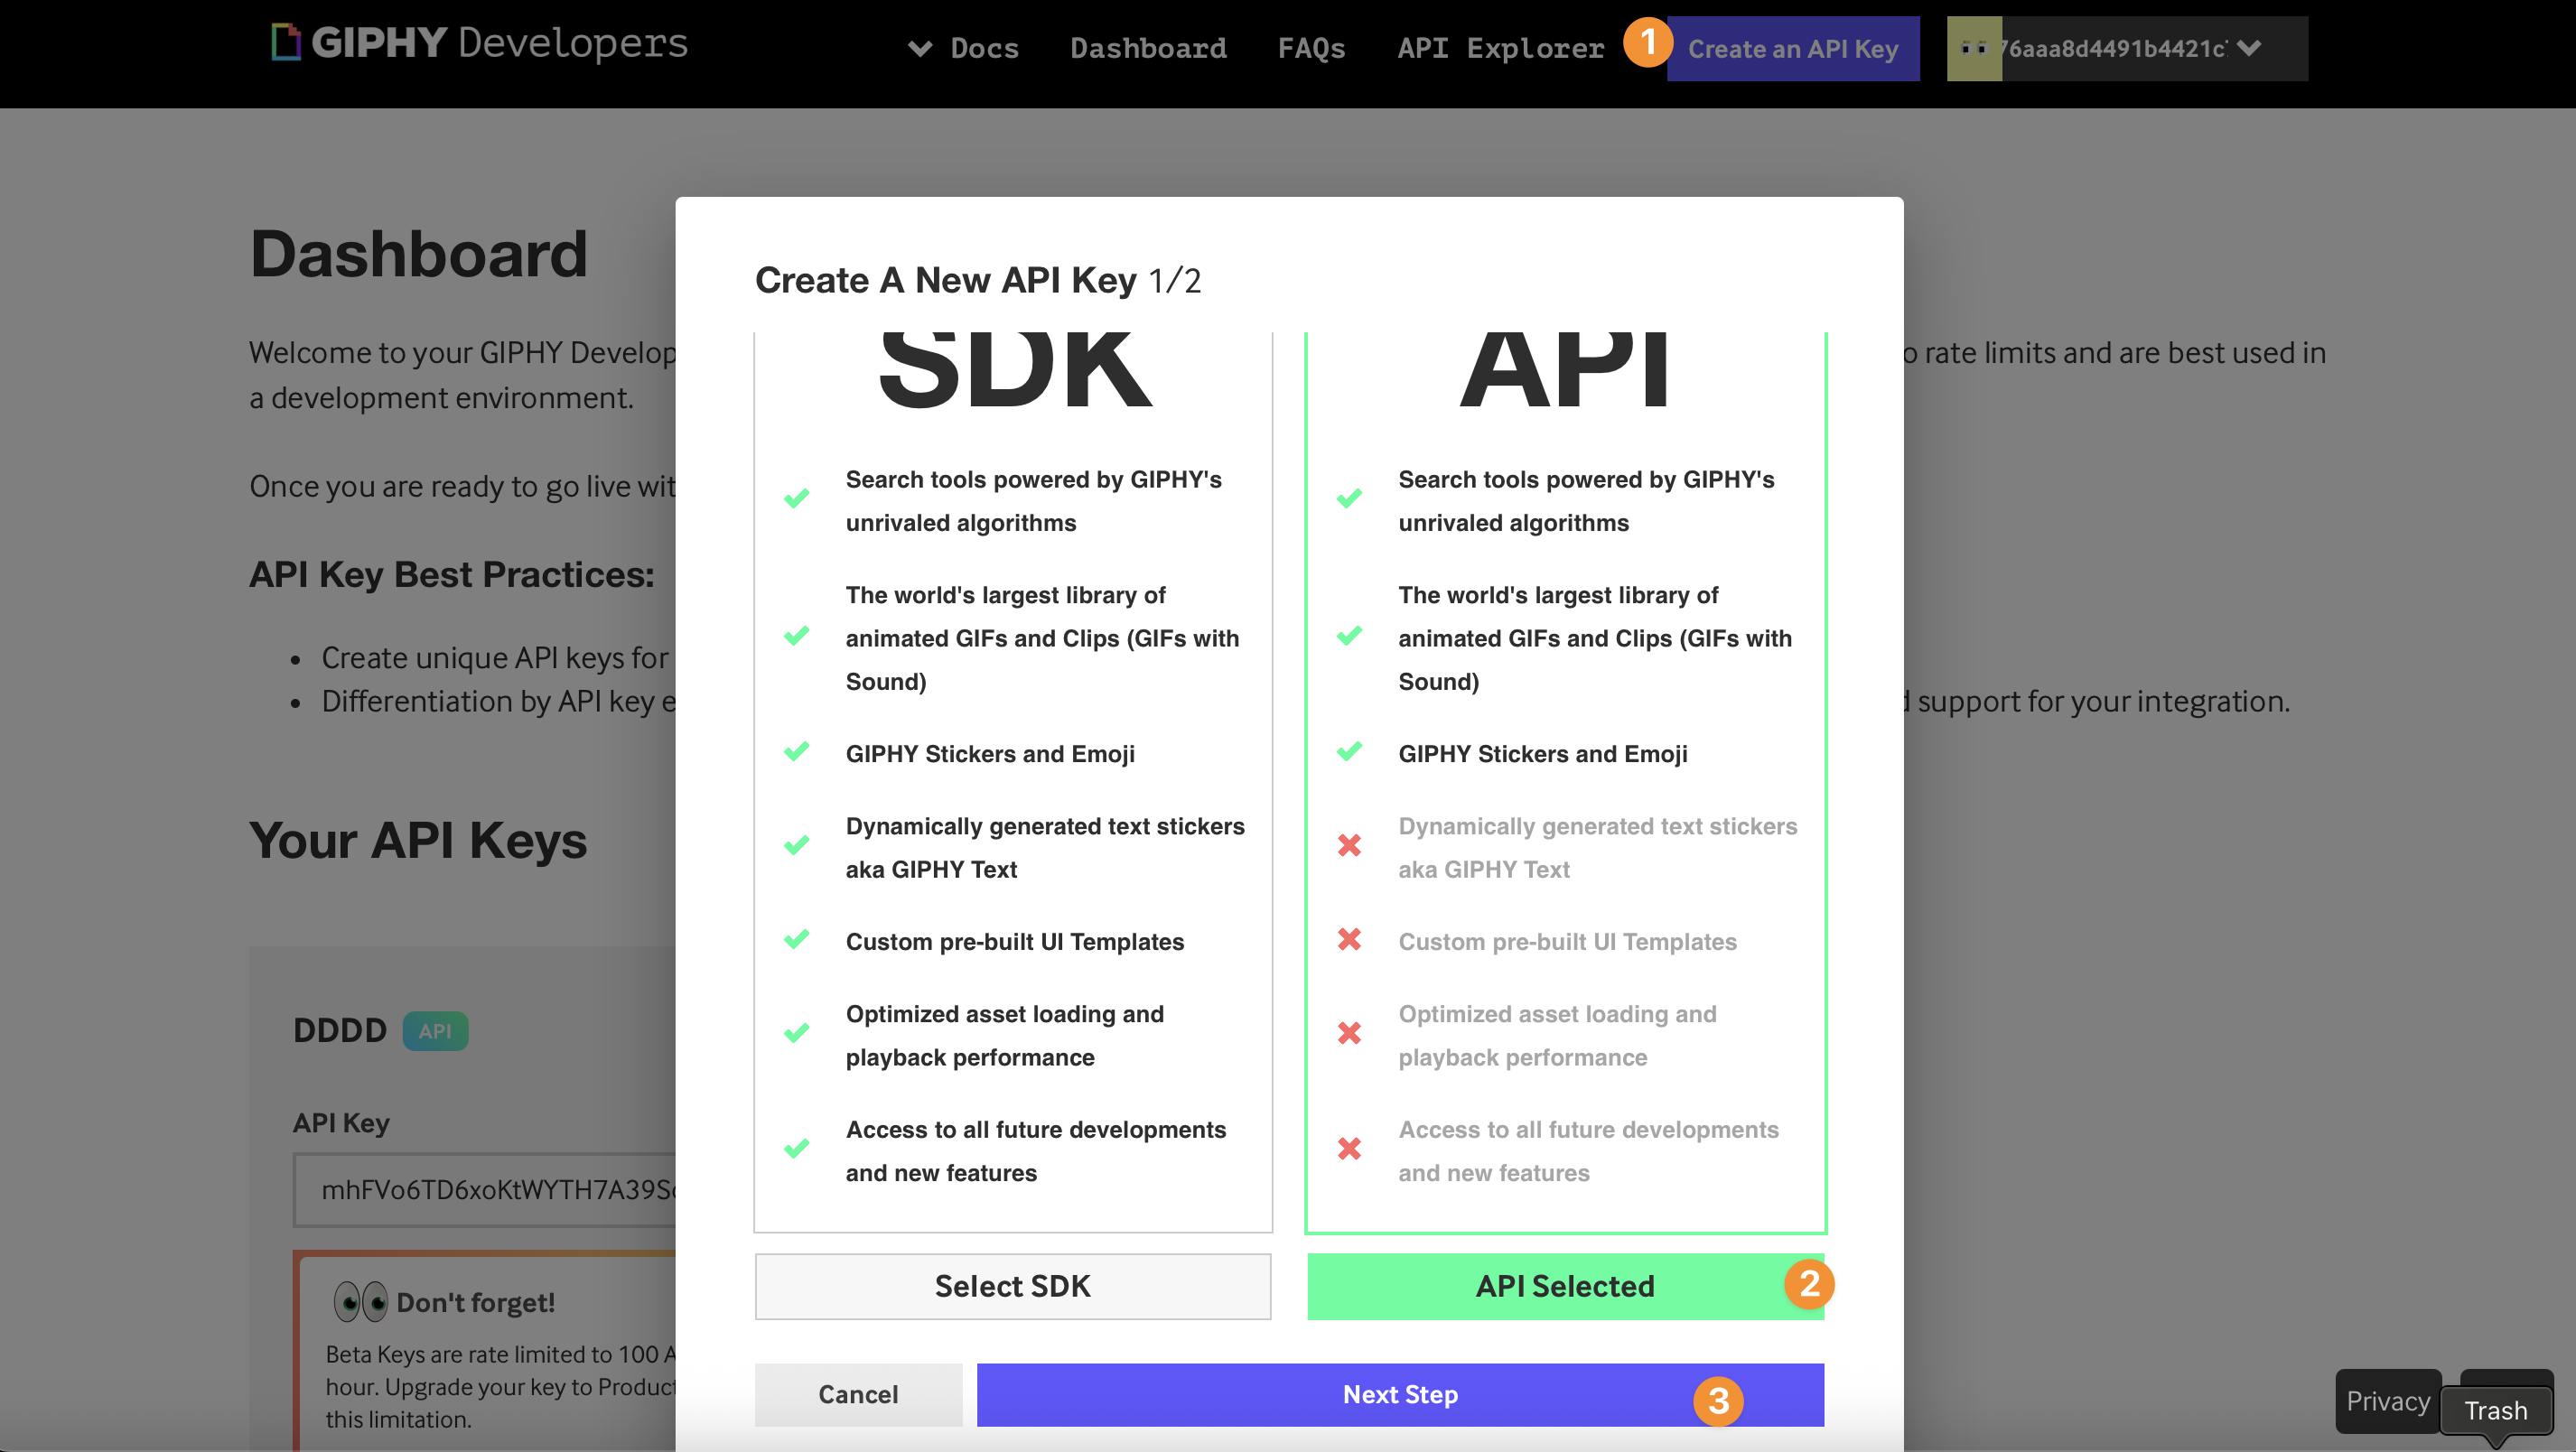Click the GIPHY Developers logo
The height and width of the screenshot is (1452, 2576).
pyautogui.click(x=479, y=44)
